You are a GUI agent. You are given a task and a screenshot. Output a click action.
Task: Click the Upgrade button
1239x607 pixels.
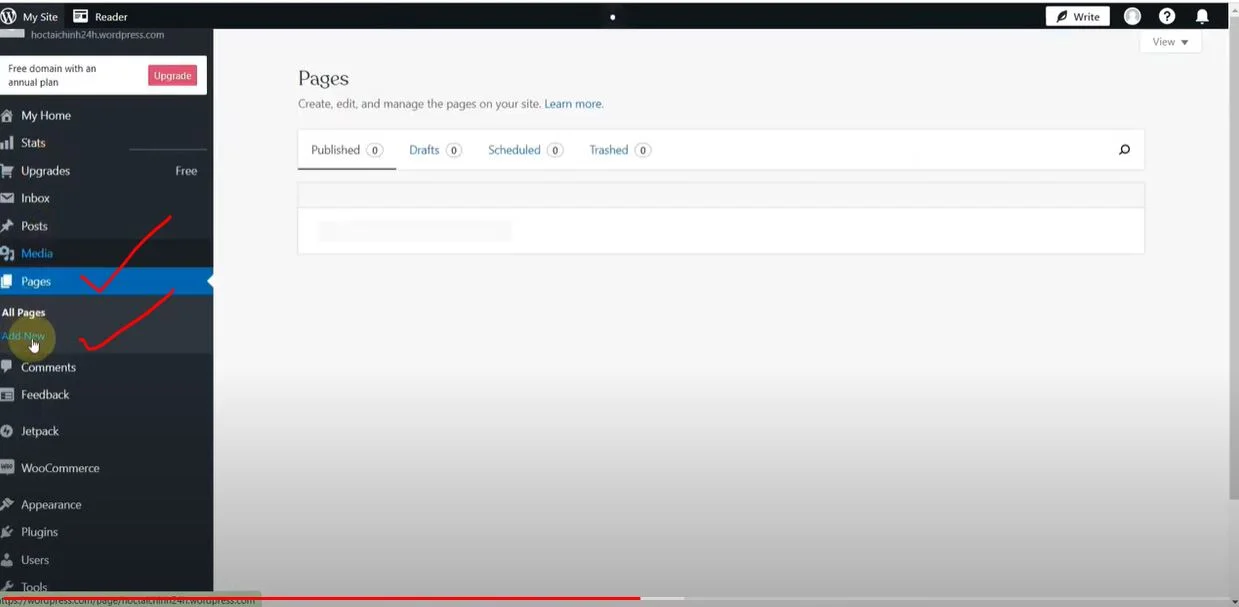tap(172, 76)
